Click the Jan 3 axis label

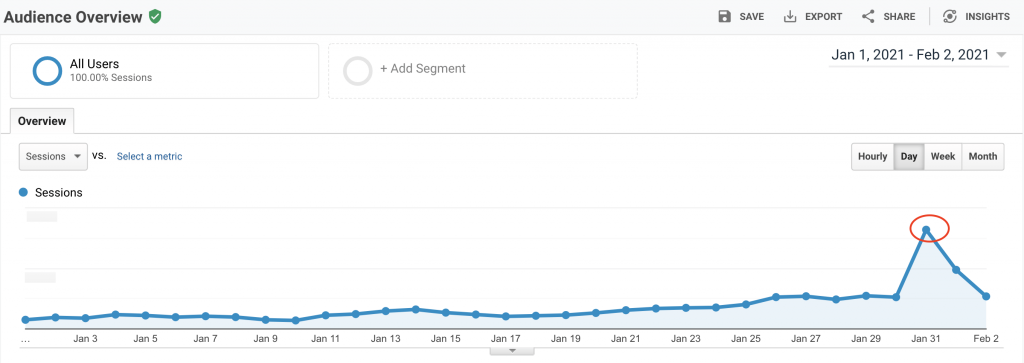[86, 339]
